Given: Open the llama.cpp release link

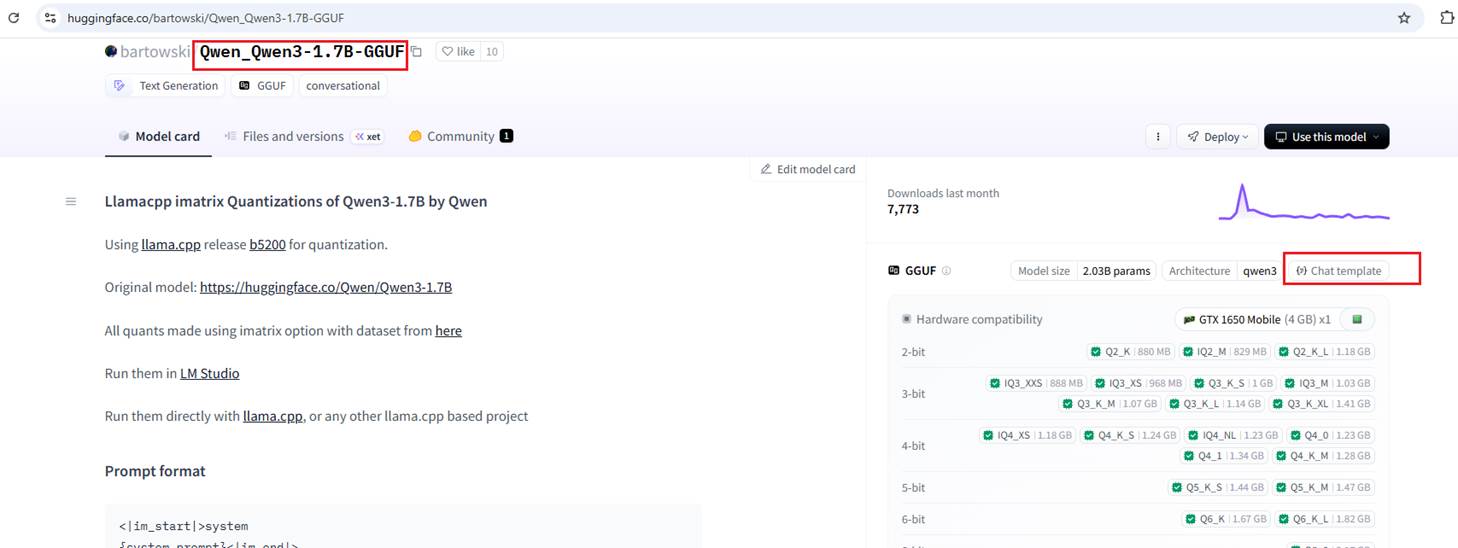Looking at the screenshot, I should pyautogui.click(x=171, y=244).
